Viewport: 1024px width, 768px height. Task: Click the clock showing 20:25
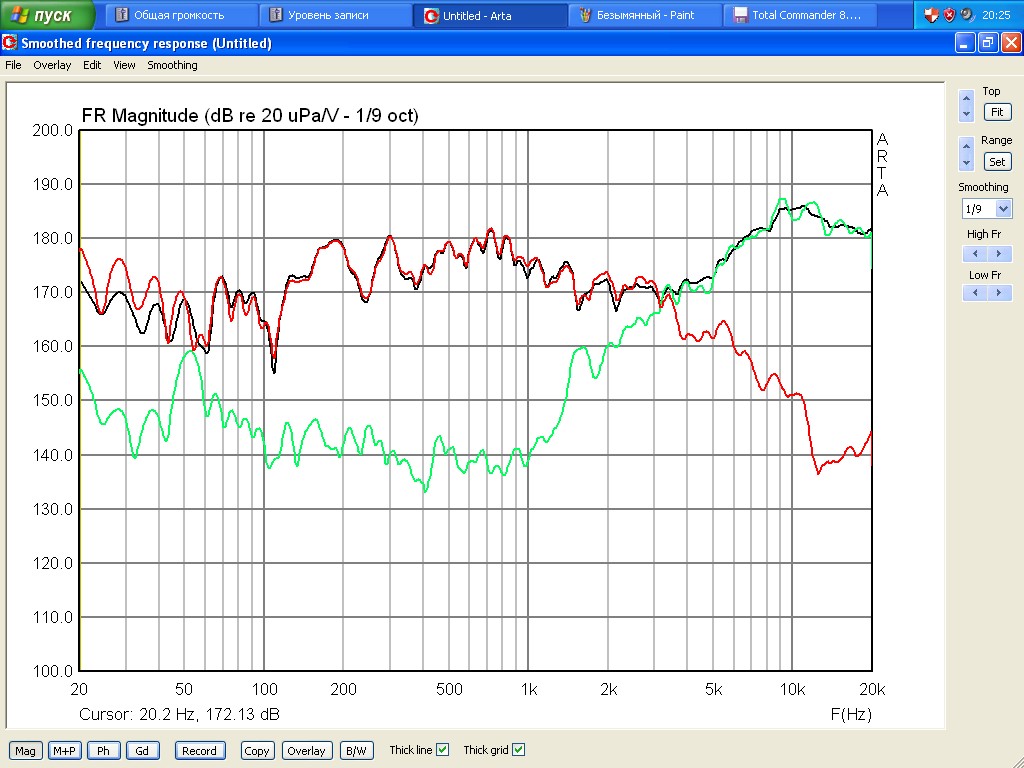(996, 15)
